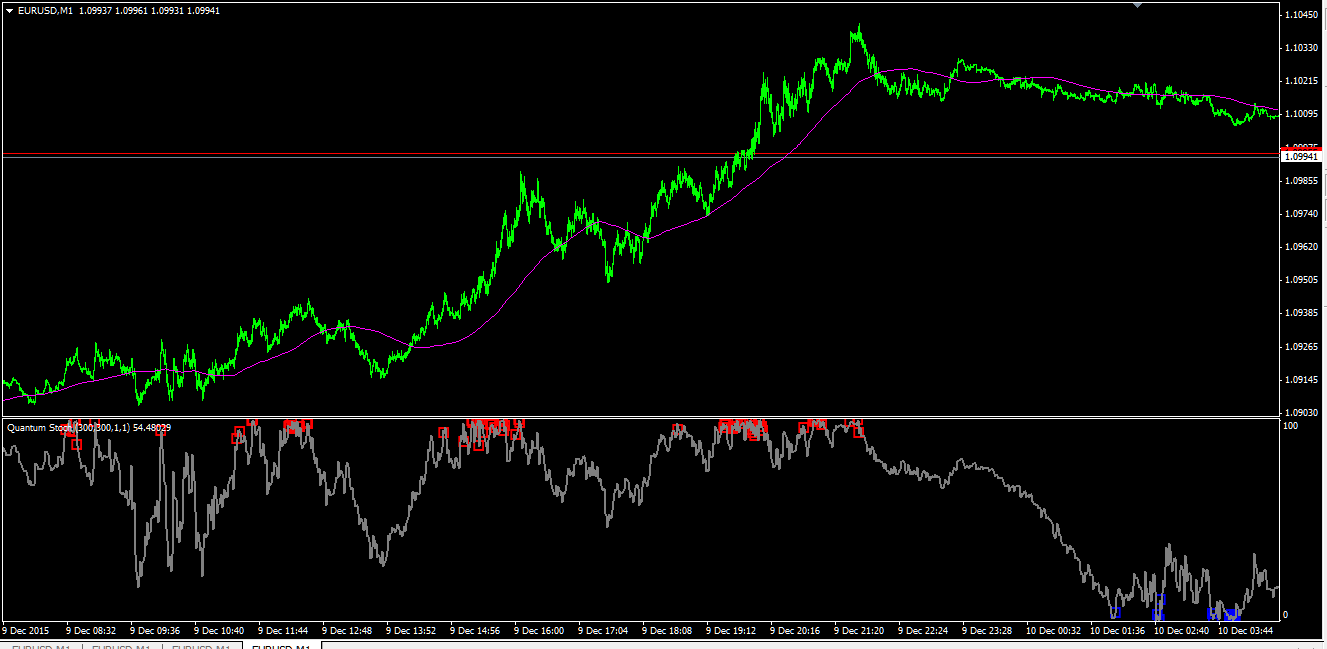This screenshot has height=649, width=1327.
Task: Click time axis label 9 Dec 20:16
Action: (x=795, y=631)
